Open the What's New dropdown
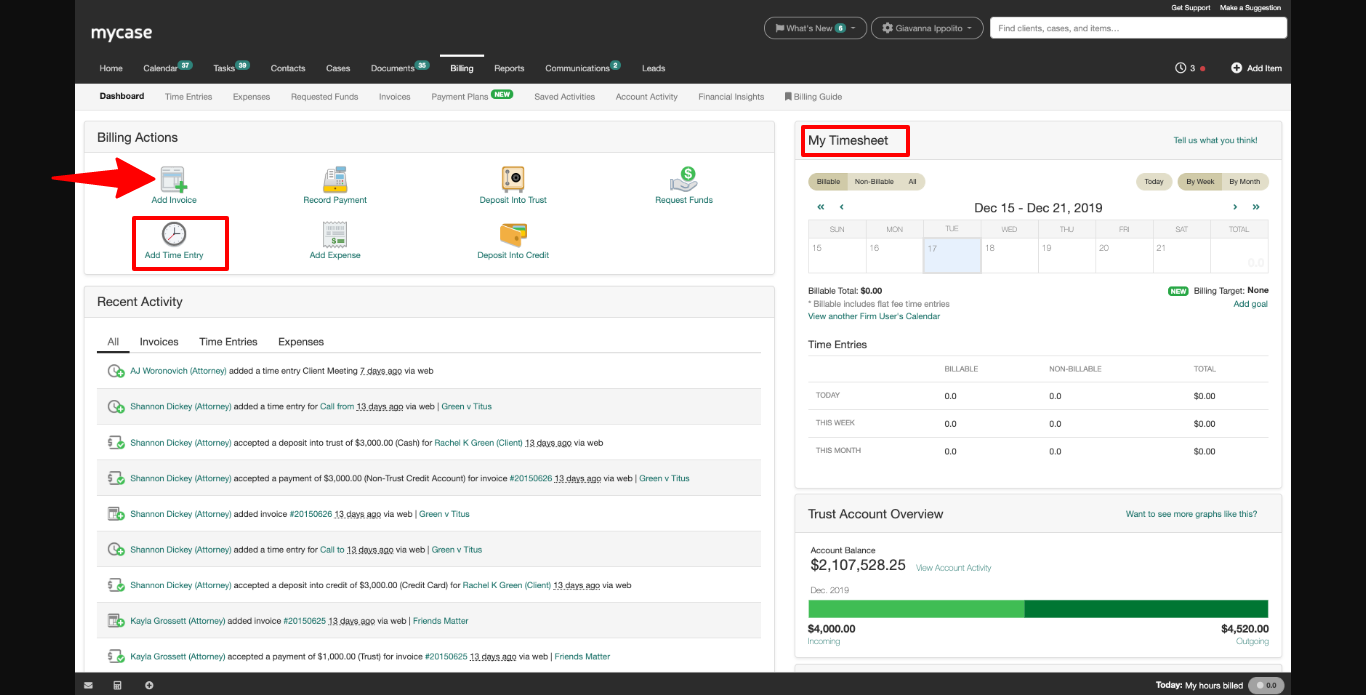Screen dimensions: 1366x695 (x=814, y=28)
